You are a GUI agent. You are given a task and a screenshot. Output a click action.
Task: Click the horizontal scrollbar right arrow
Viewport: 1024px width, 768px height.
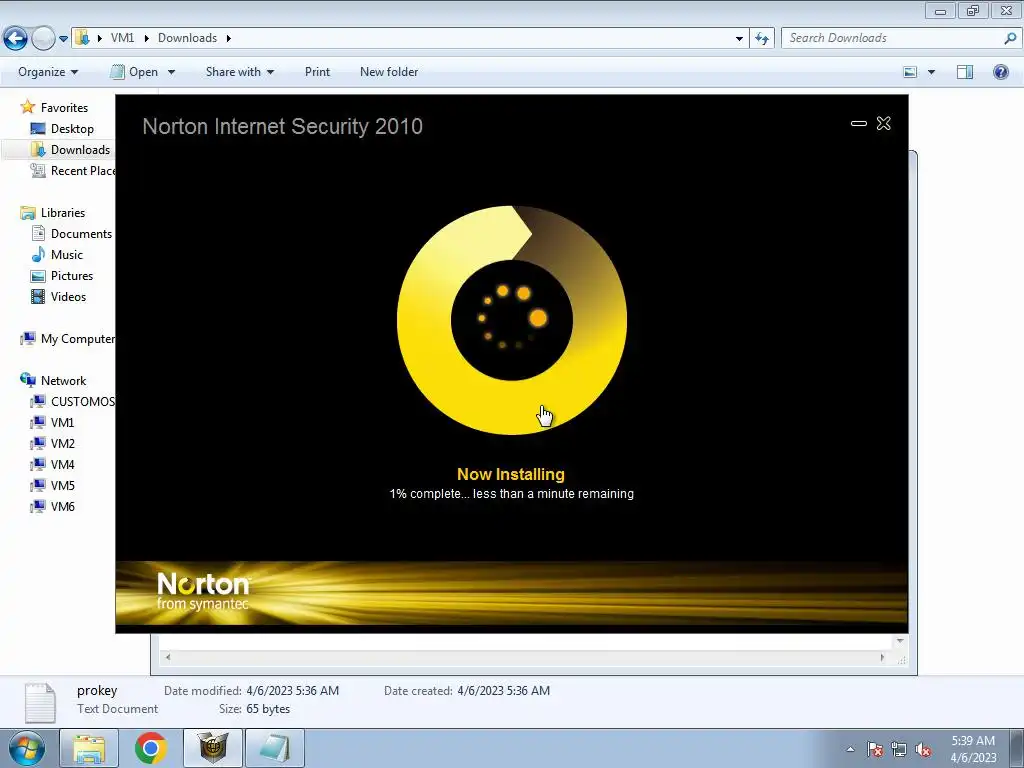(883, 657)
